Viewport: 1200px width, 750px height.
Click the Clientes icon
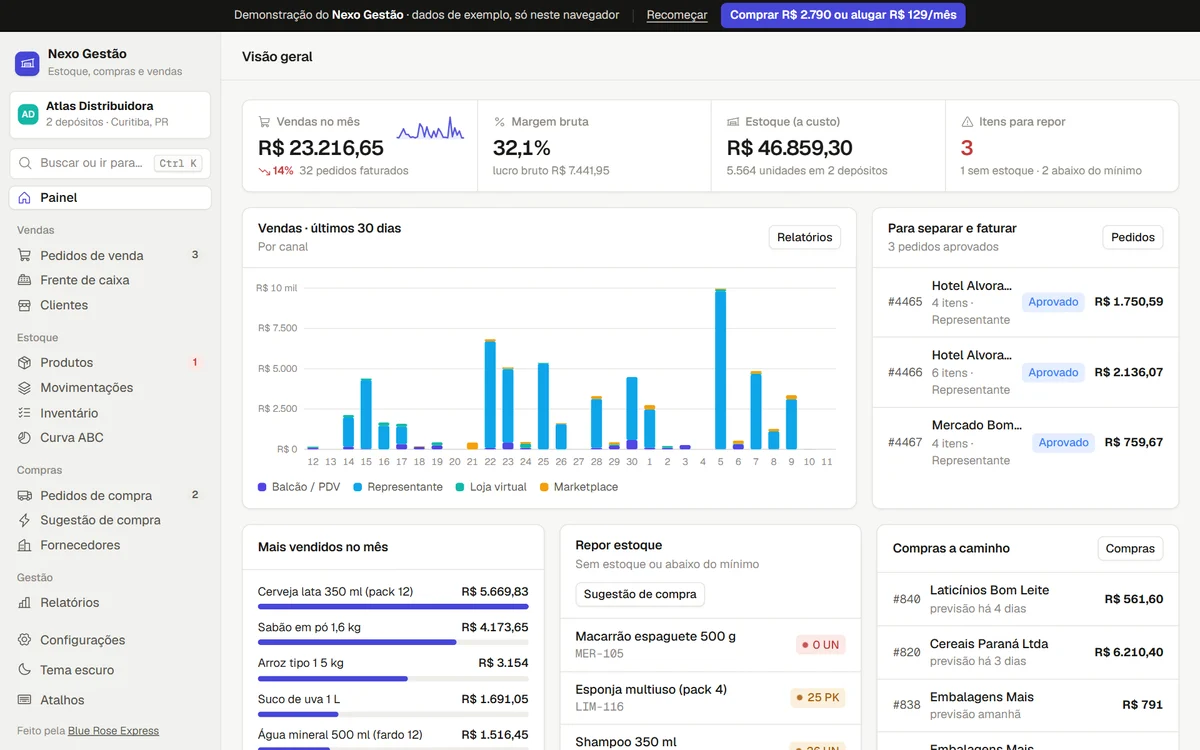[25, 305]
